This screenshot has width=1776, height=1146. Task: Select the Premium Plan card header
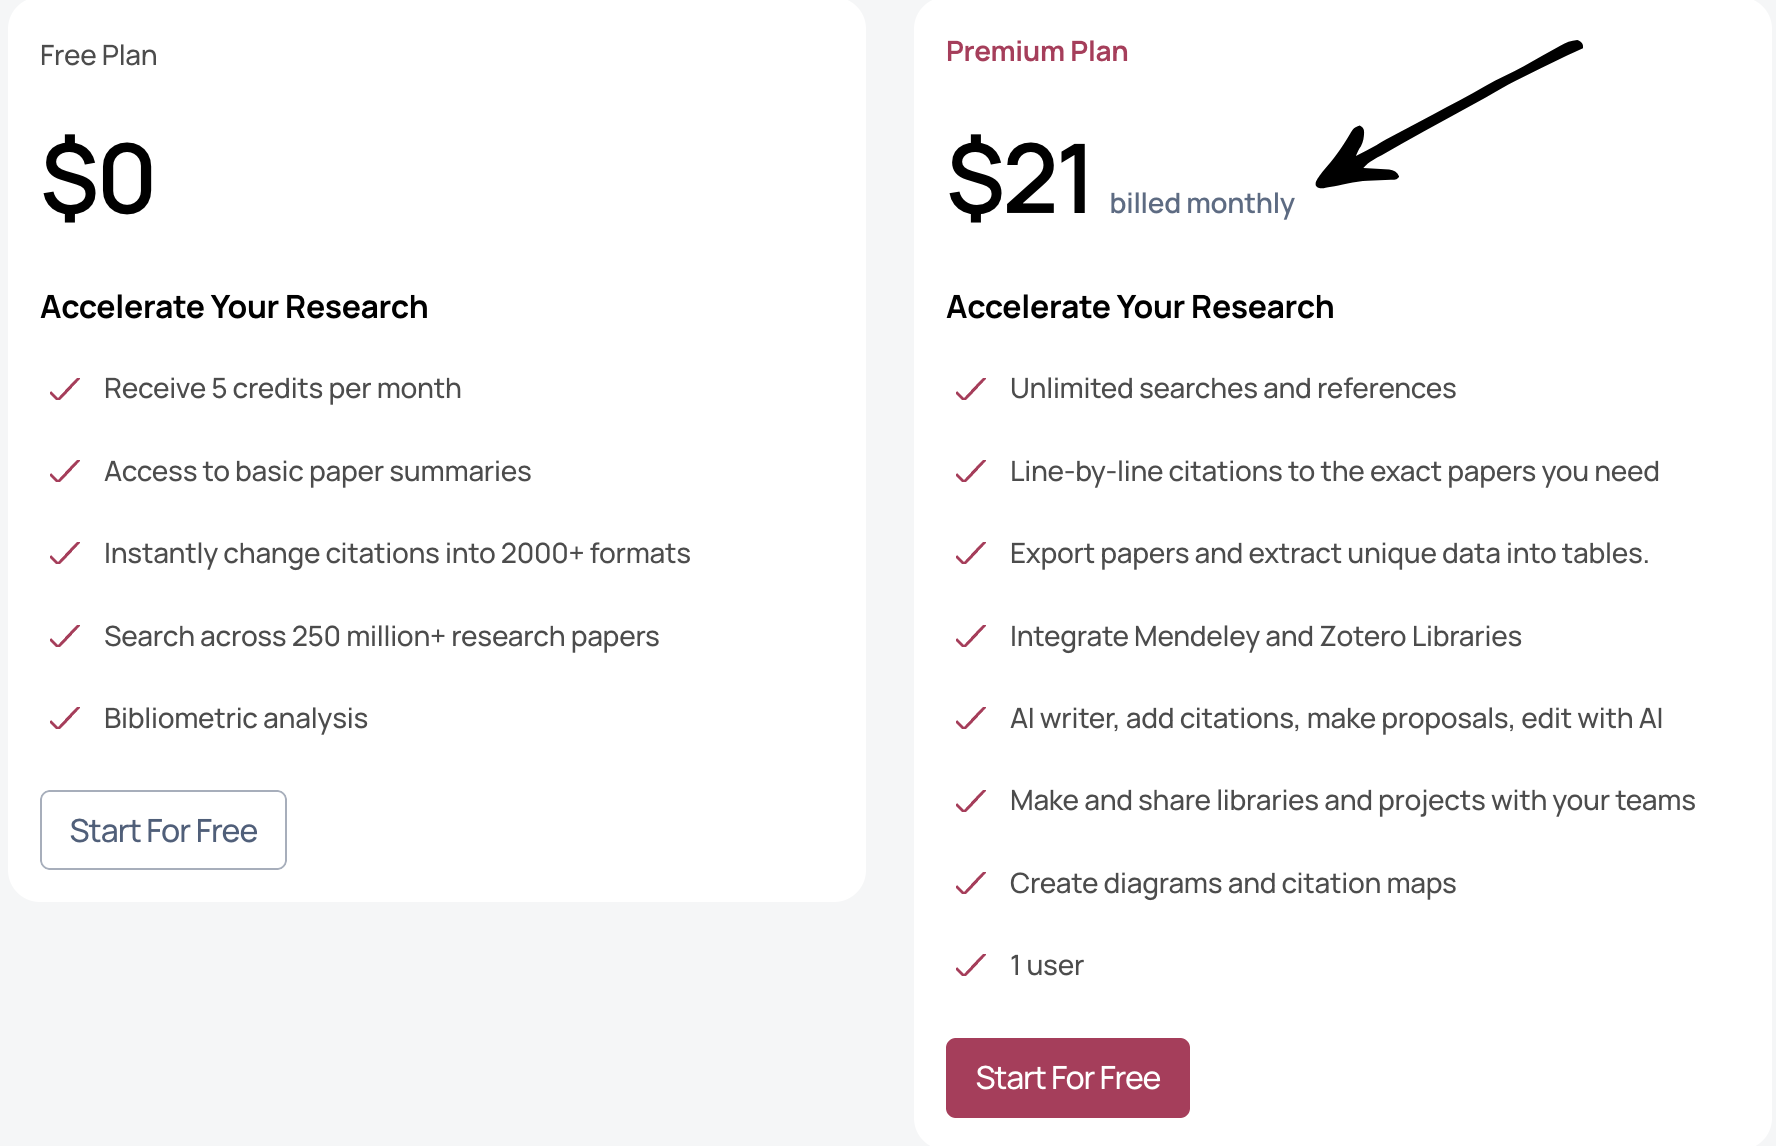pos(1036,51)
